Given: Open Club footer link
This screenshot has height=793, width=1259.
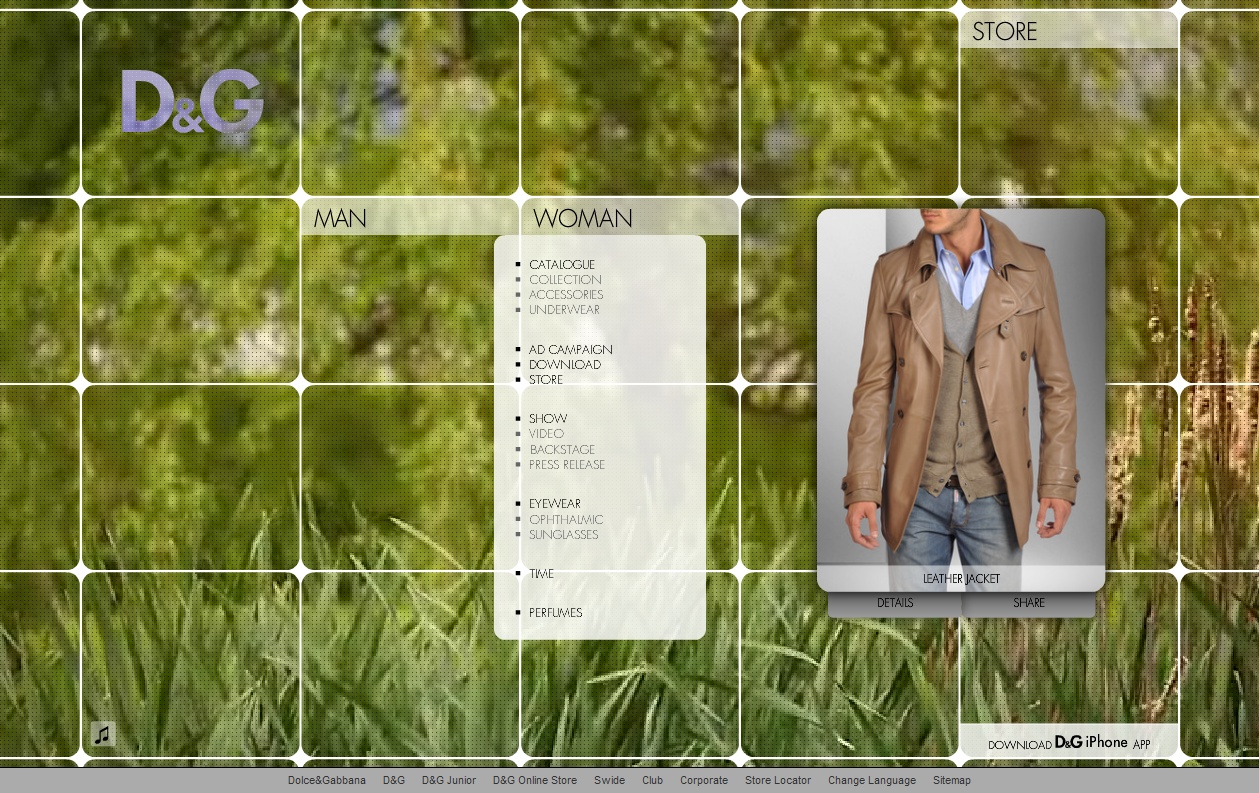Looking at the screenshot, I should [653, 781].
